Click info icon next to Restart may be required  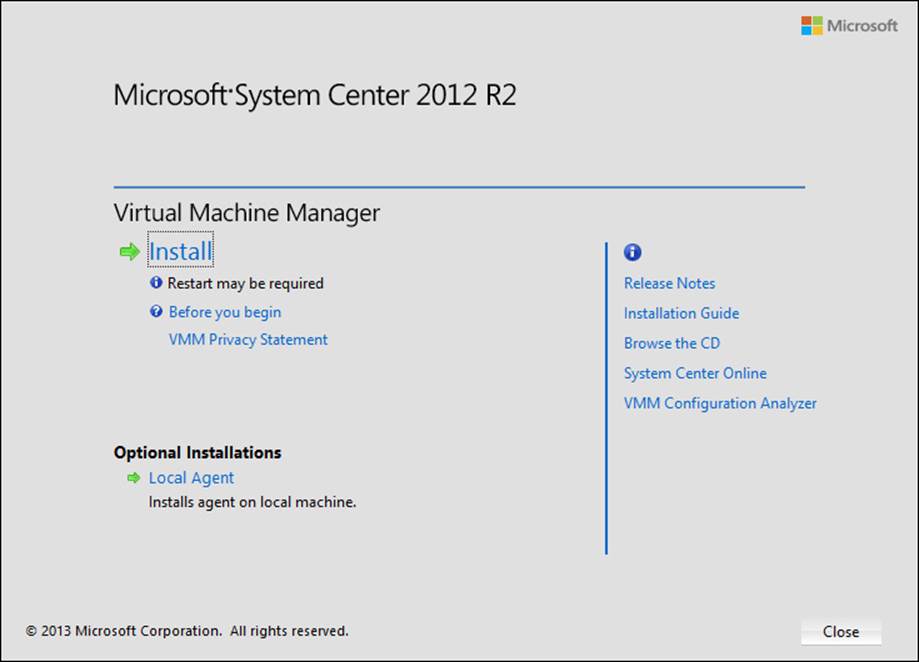coord(156,282)
